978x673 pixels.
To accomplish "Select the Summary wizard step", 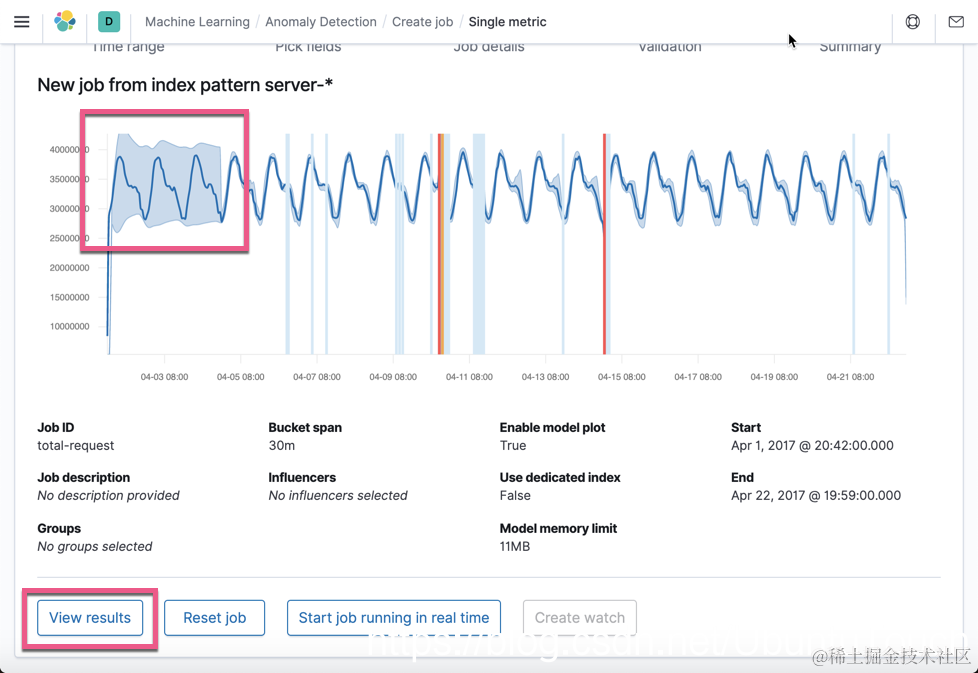I will (x=850, y=47).
